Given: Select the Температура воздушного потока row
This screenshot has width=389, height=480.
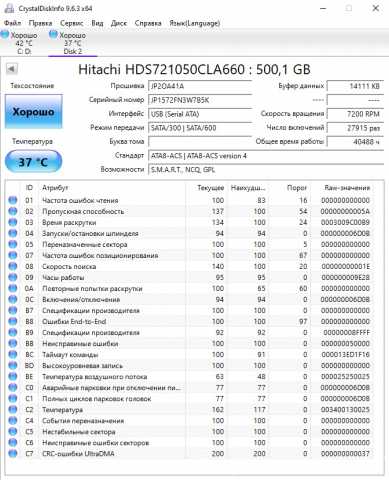Looking at the screenshot, I should click(189, 376).
